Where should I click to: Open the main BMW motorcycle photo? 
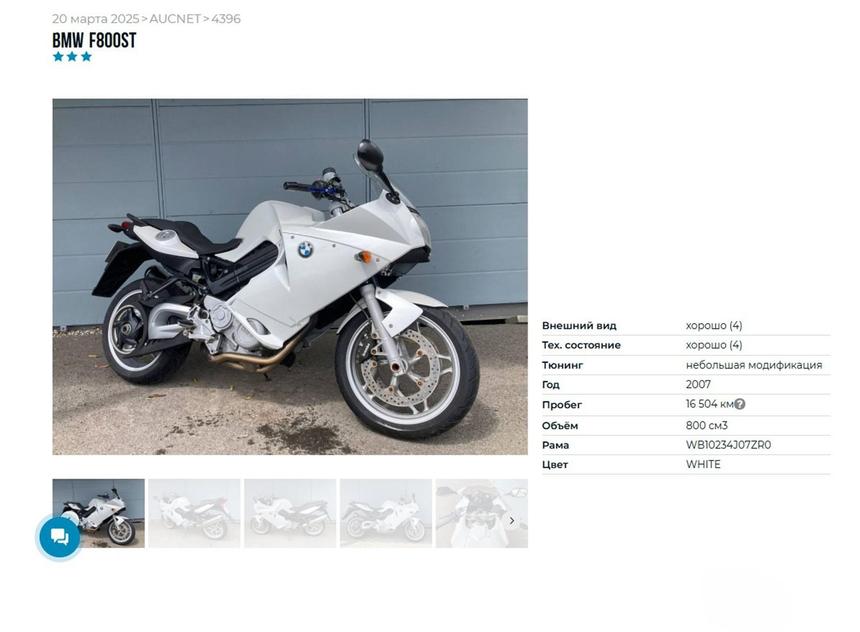click(x=290, y=276)
